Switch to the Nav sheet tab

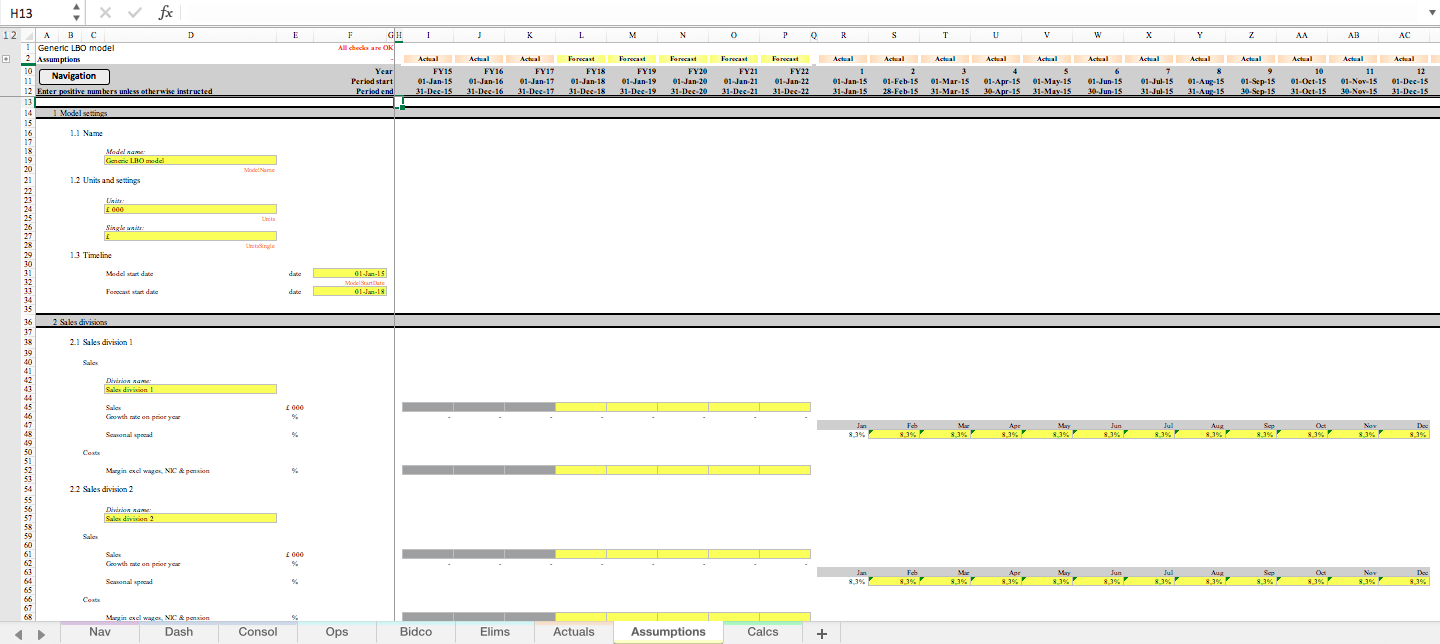click(x=99, y=631)
